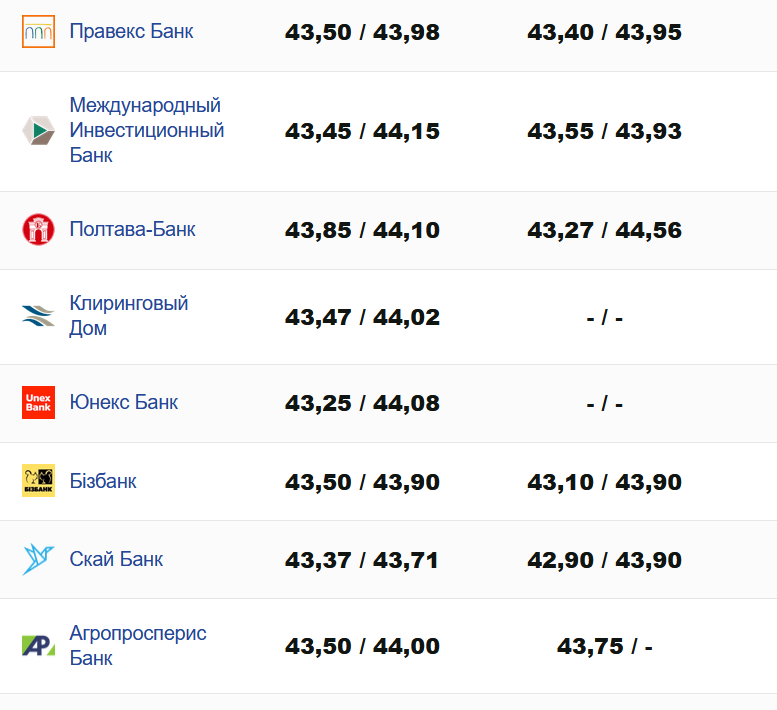Screen dimensions: 777x710
Task: Click the Агропросперис Банк AP logo
Action: click(38, 646)
